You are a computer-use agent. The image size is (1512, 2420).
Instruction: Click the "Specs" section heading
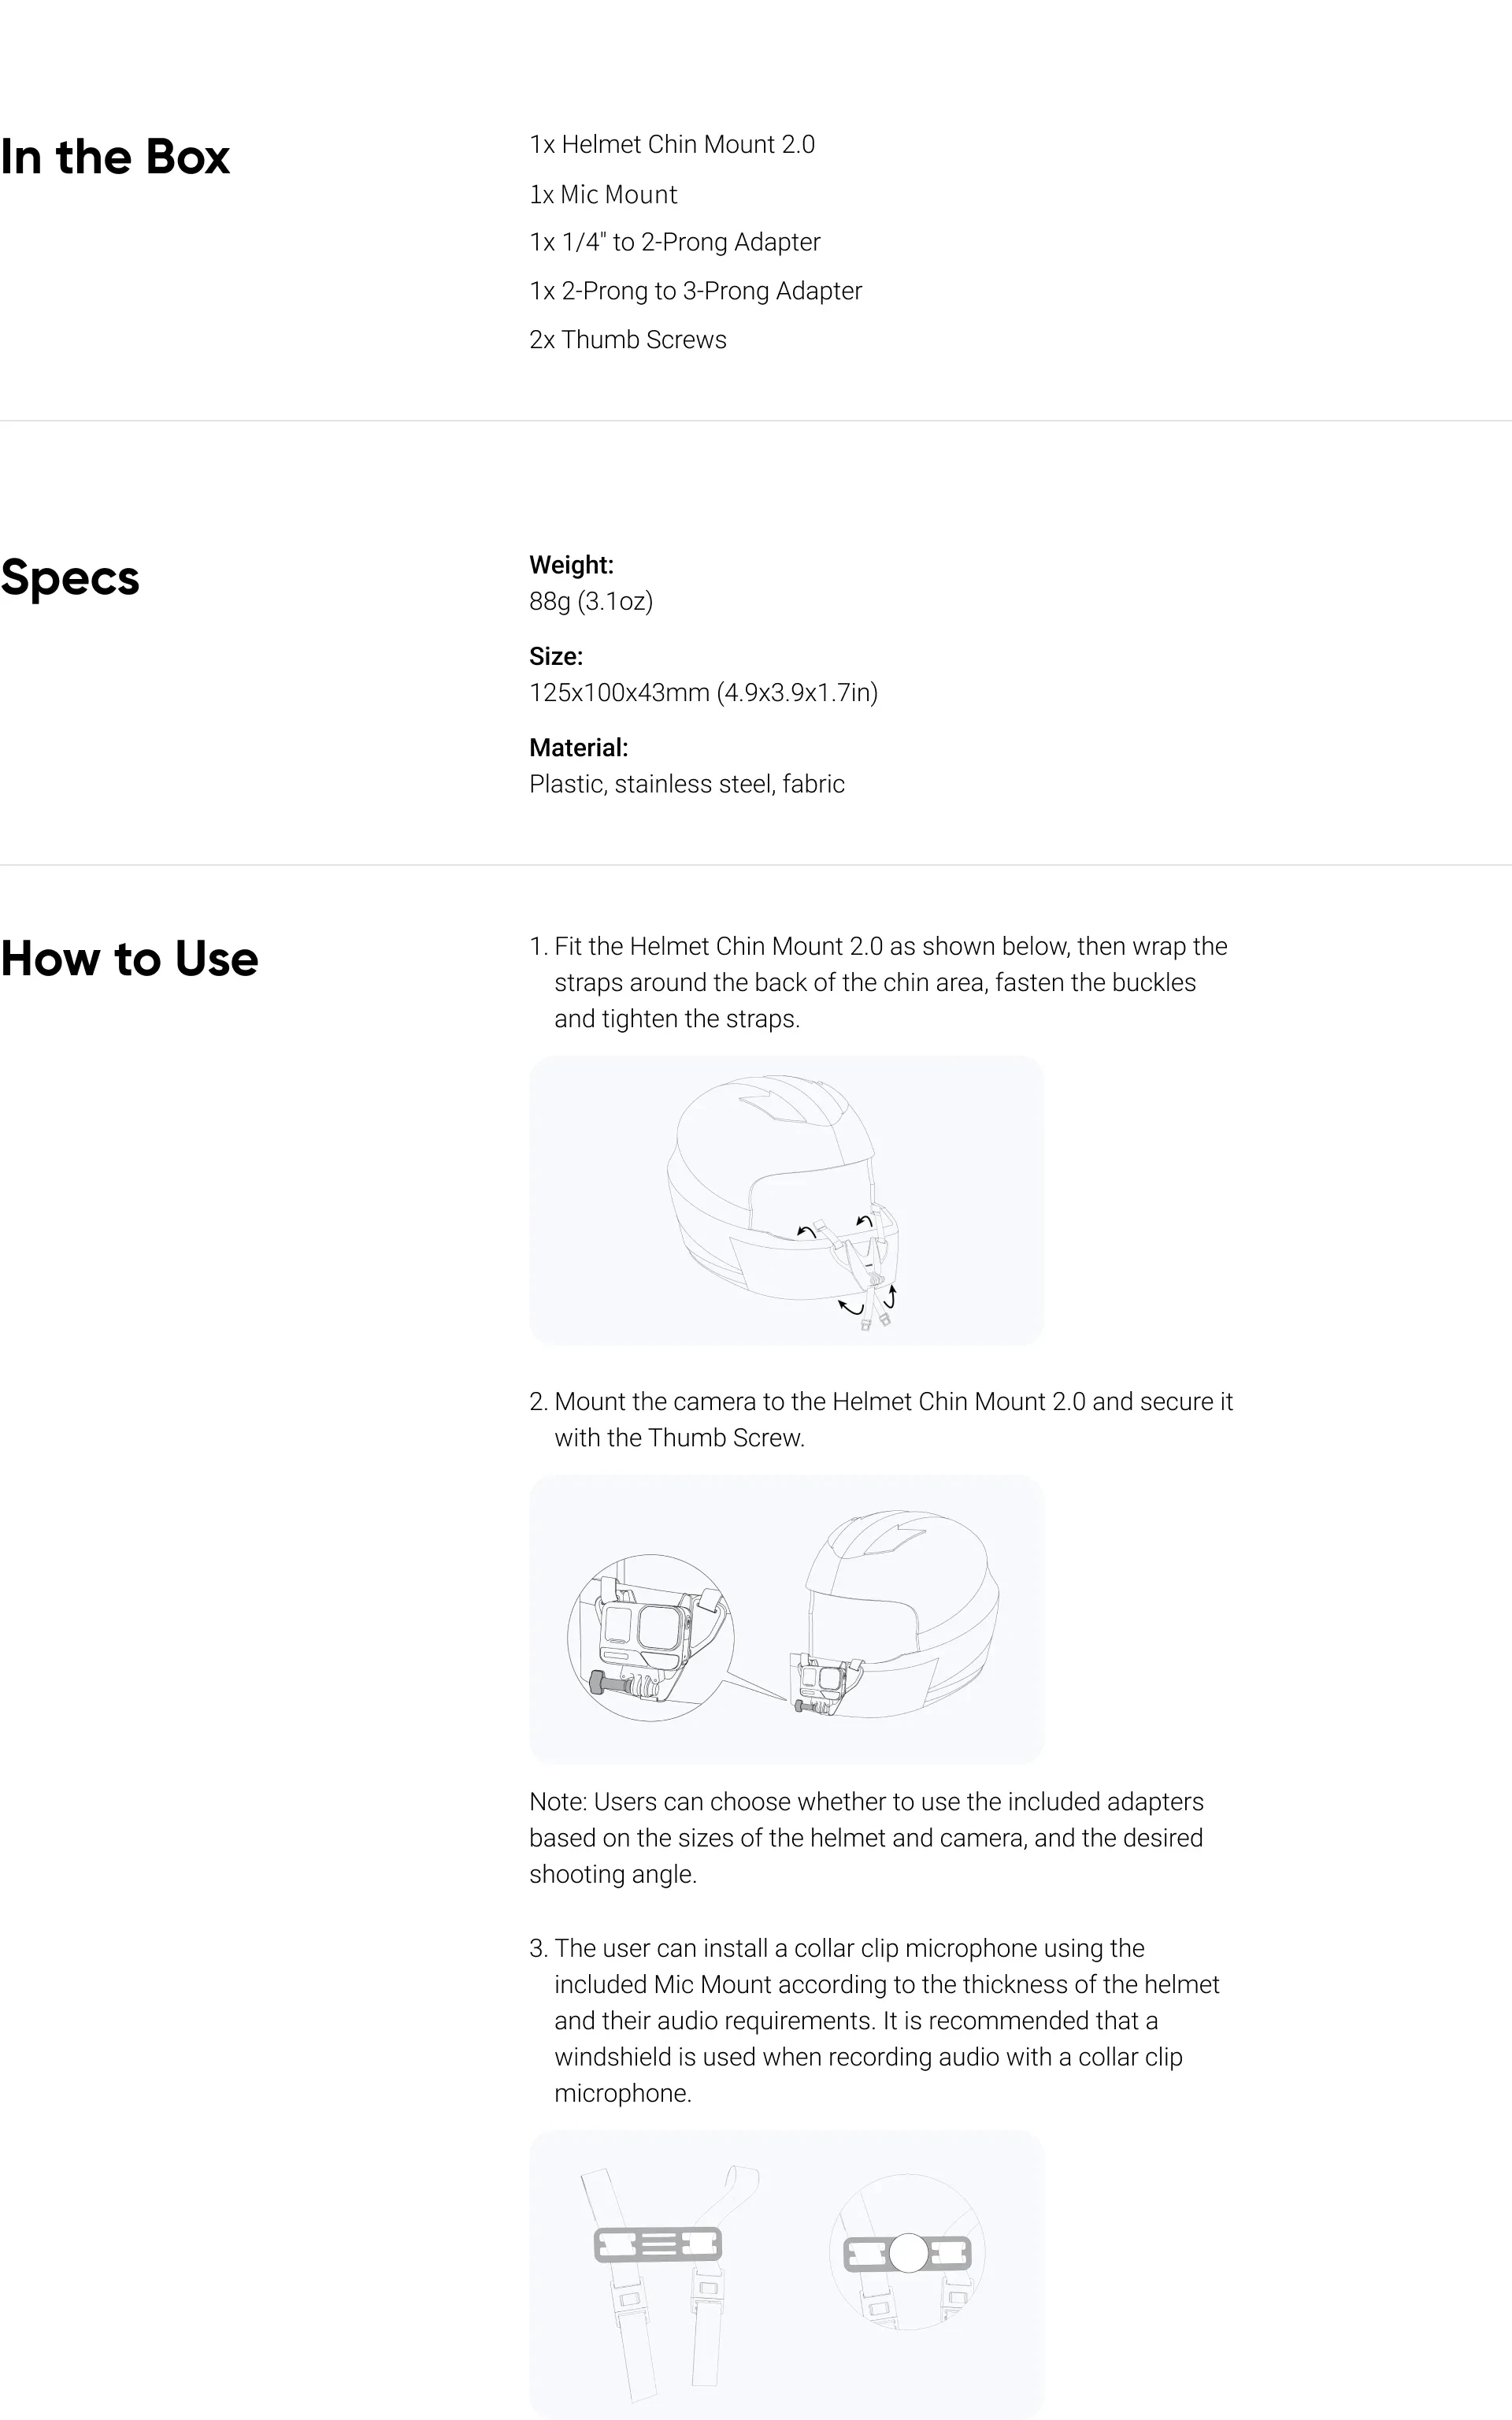pos(70,578)
